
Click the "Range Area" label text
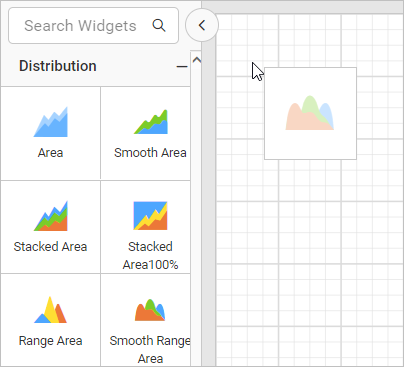coord(50,341)
